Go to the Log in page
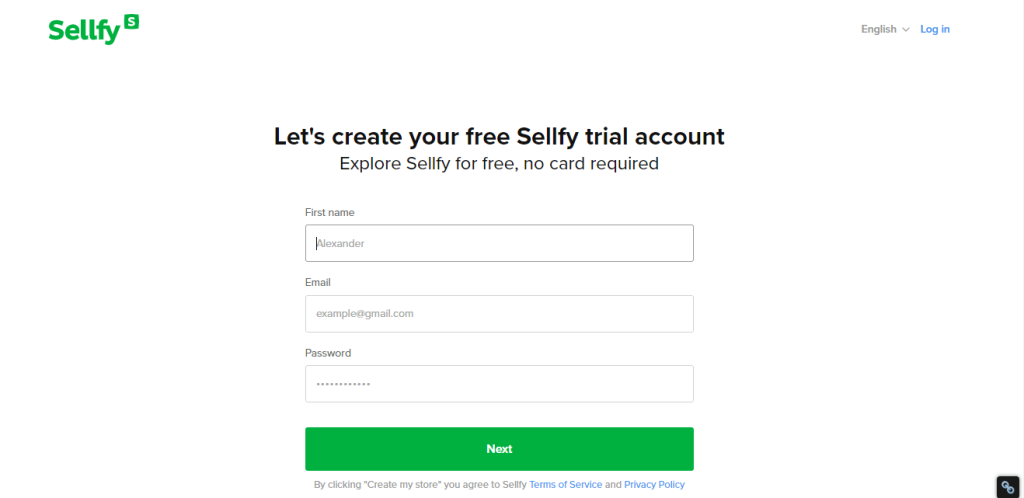1024x498 pixels. point(935,29)
